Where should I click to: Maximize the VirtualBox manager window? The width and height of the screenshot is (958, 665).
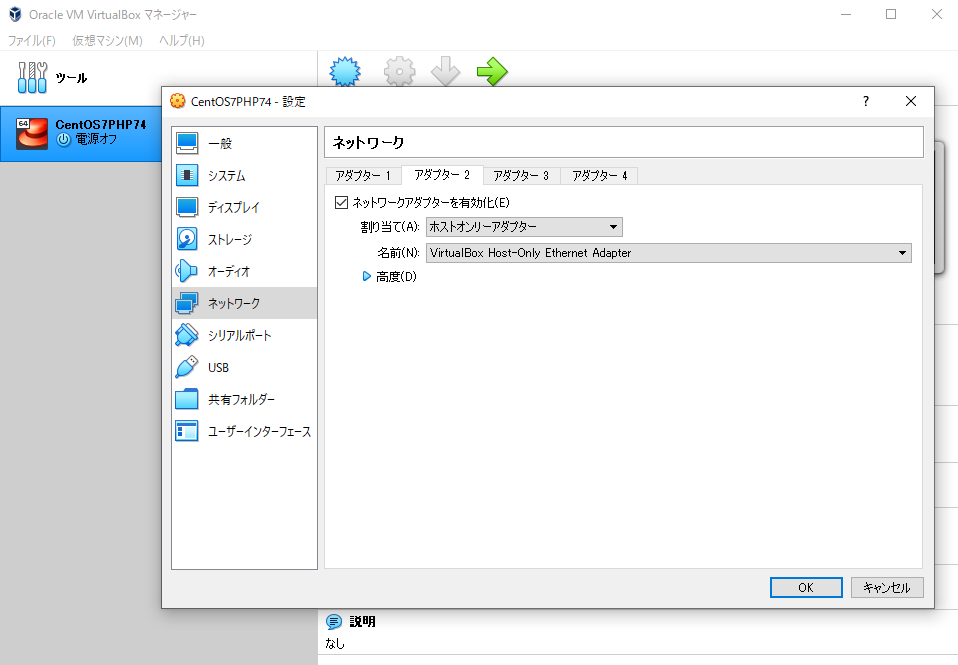coord(891,14)
